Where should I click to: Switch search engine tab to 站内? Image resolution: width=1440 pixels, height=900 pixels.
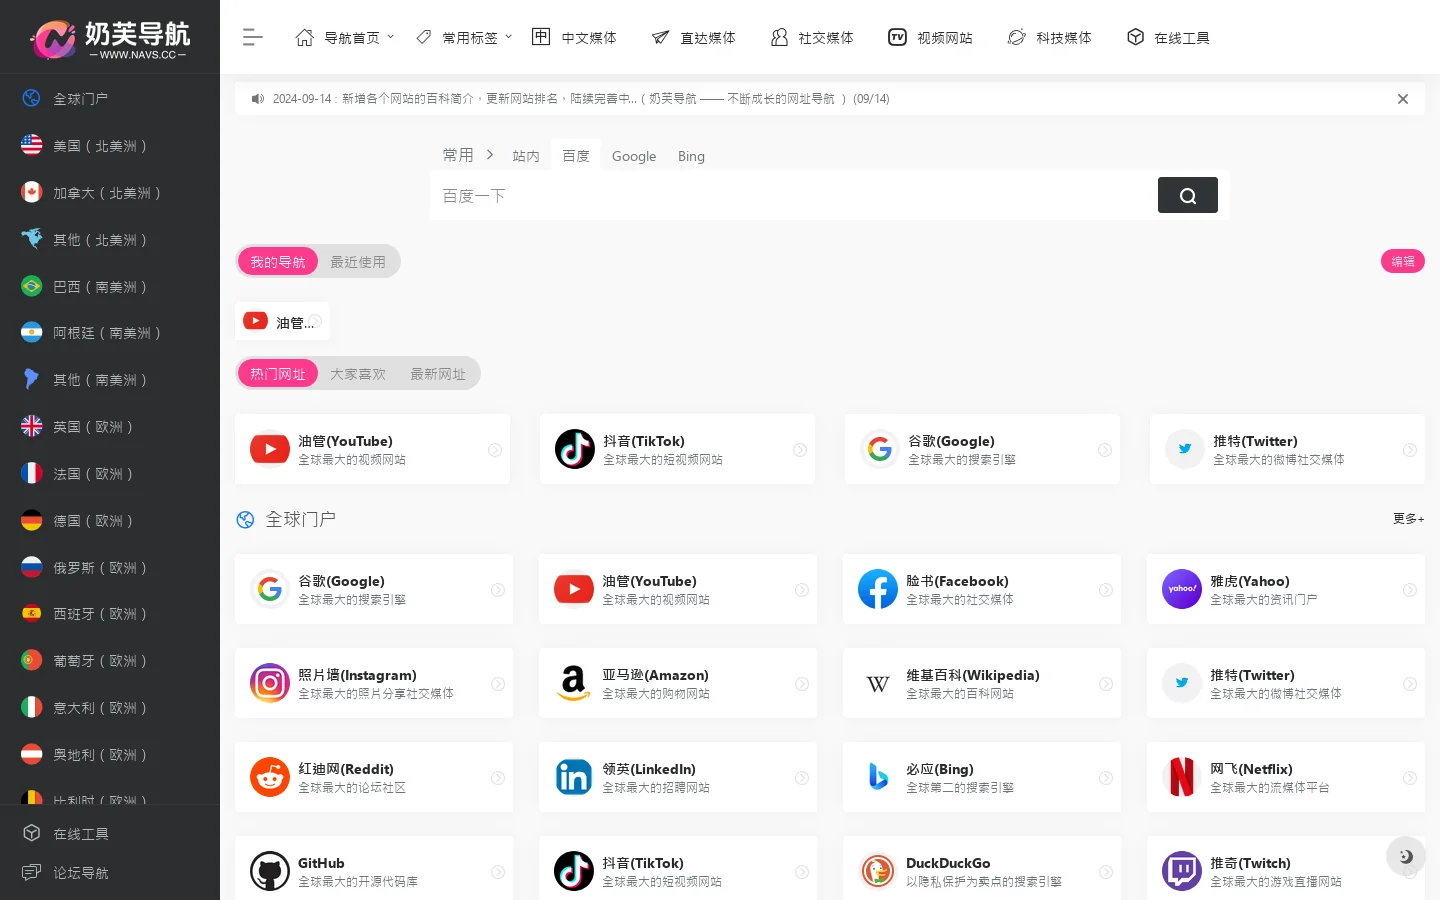[526, 156]
